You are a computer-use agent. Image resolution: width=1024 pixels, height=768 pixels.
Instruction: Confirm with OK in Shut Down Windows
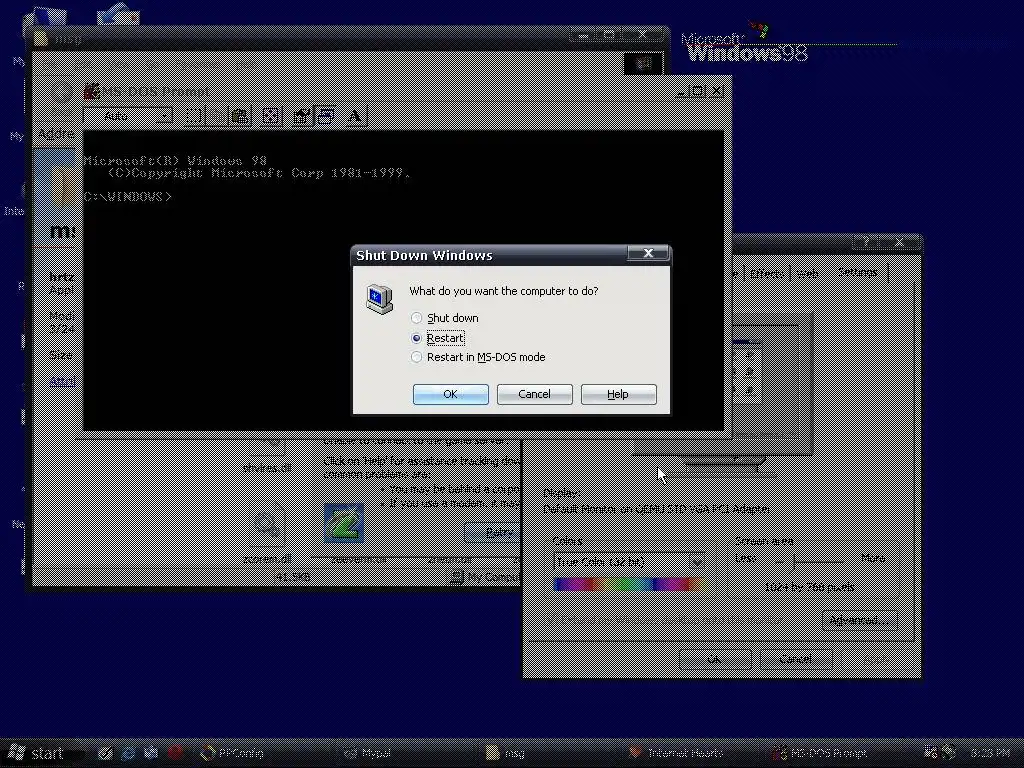(451, 394)
